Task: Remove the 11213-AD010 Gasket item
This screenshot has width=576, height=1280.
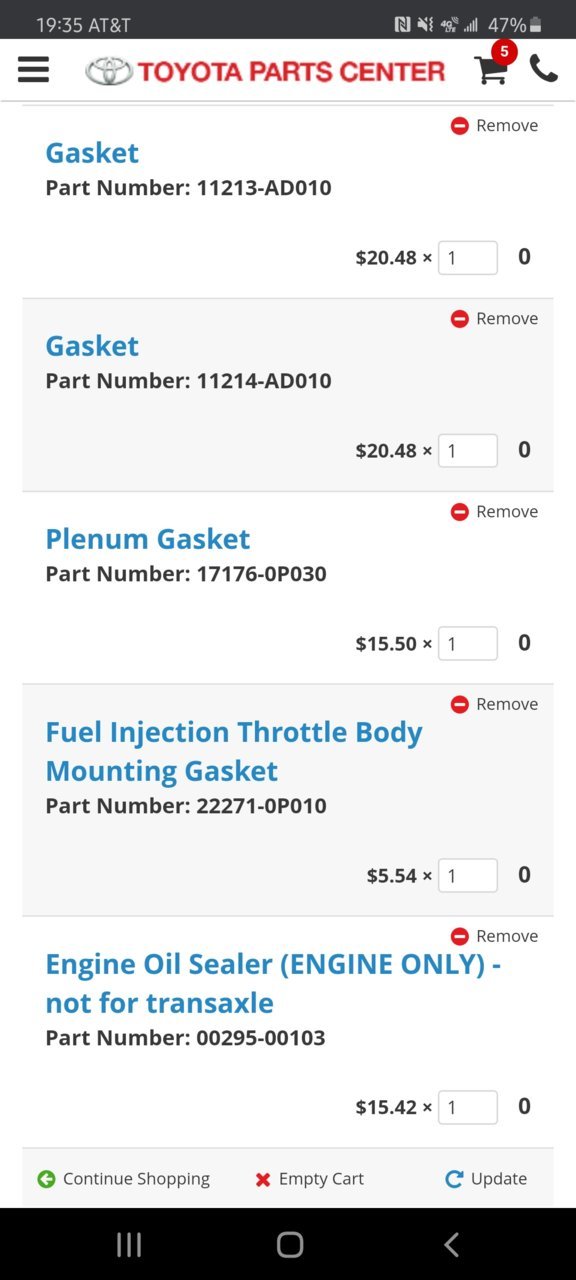Action: (x=494, y=125)
